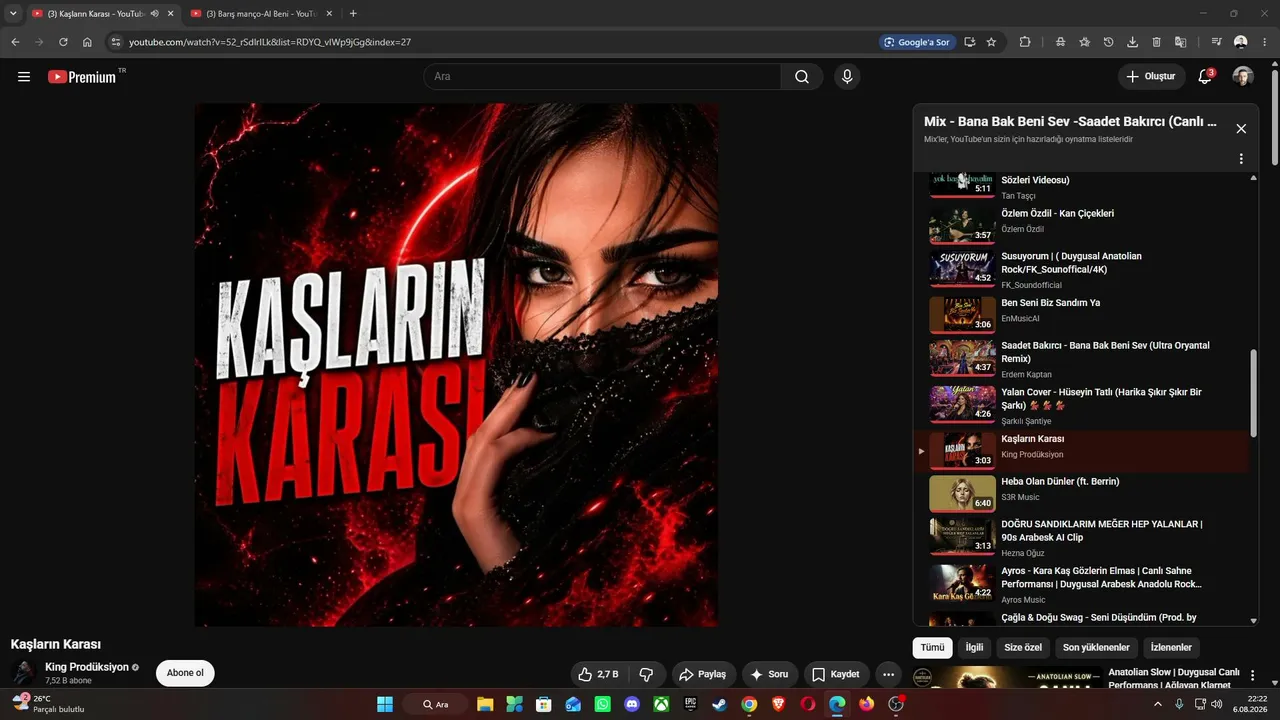Open options for Anatolian Slow video
Viewport: 1280px width, 720px height.
point(1252,677)
